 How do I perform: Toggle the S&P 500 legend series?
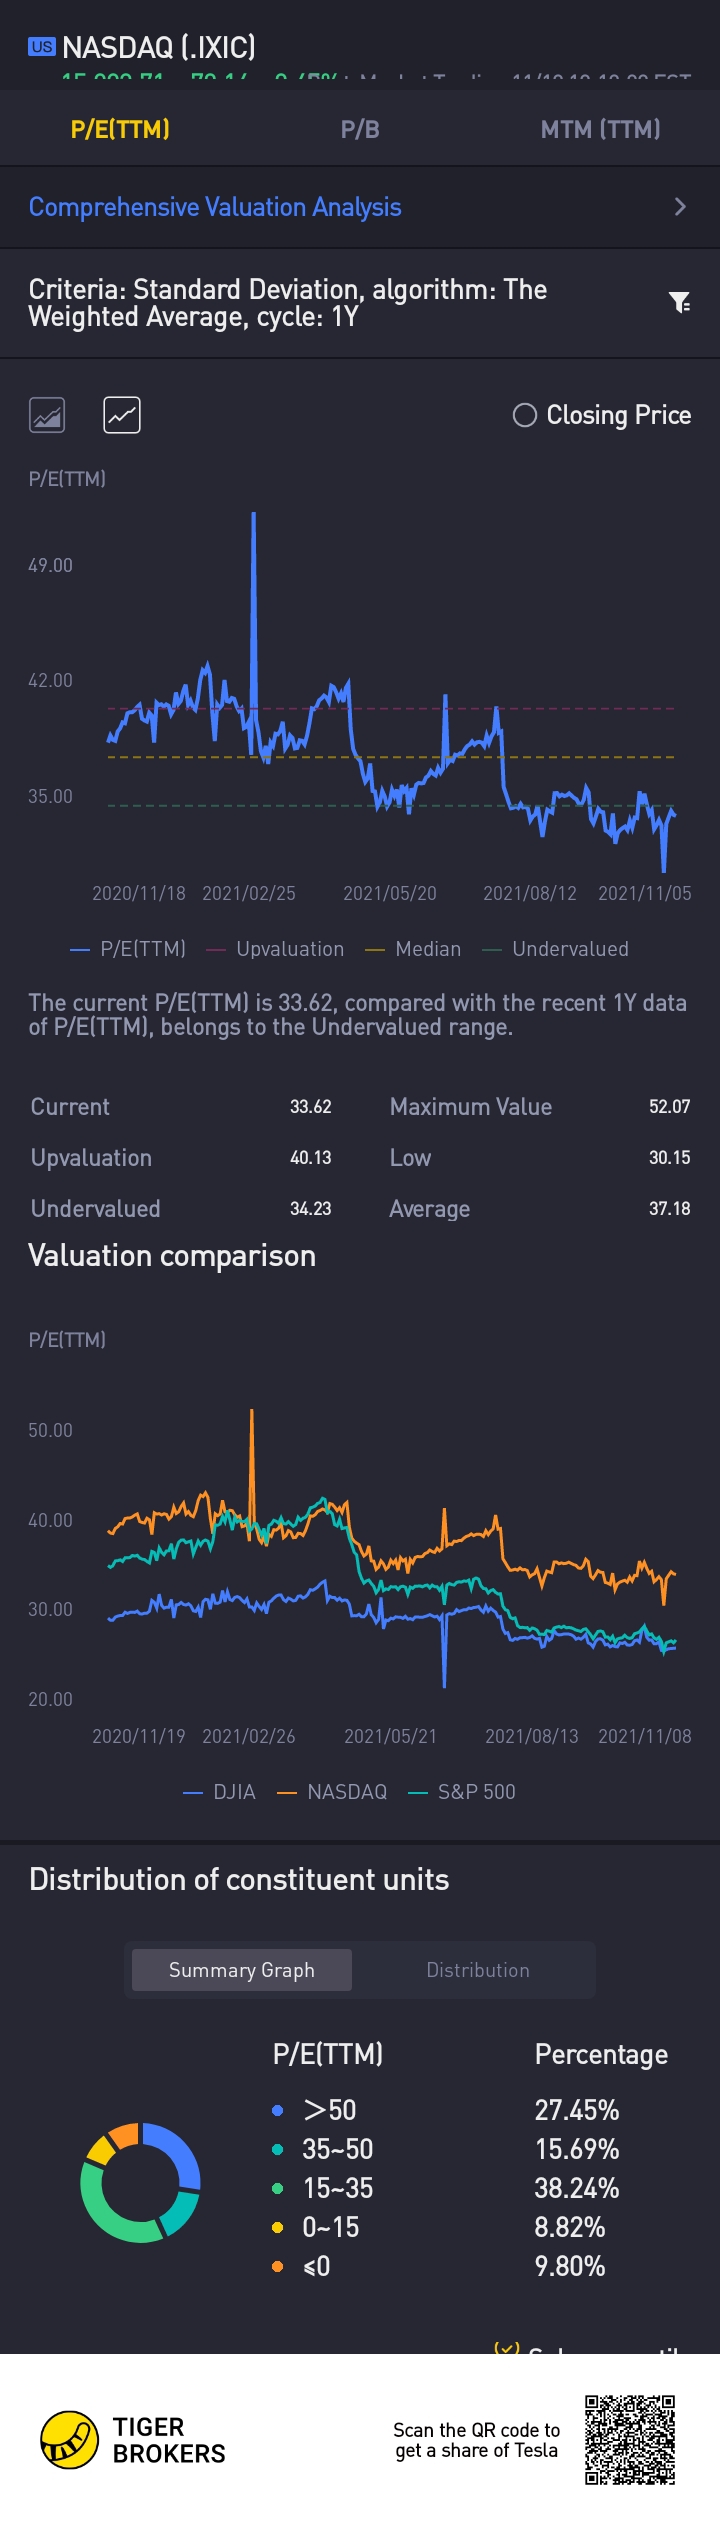point(462,1792)
